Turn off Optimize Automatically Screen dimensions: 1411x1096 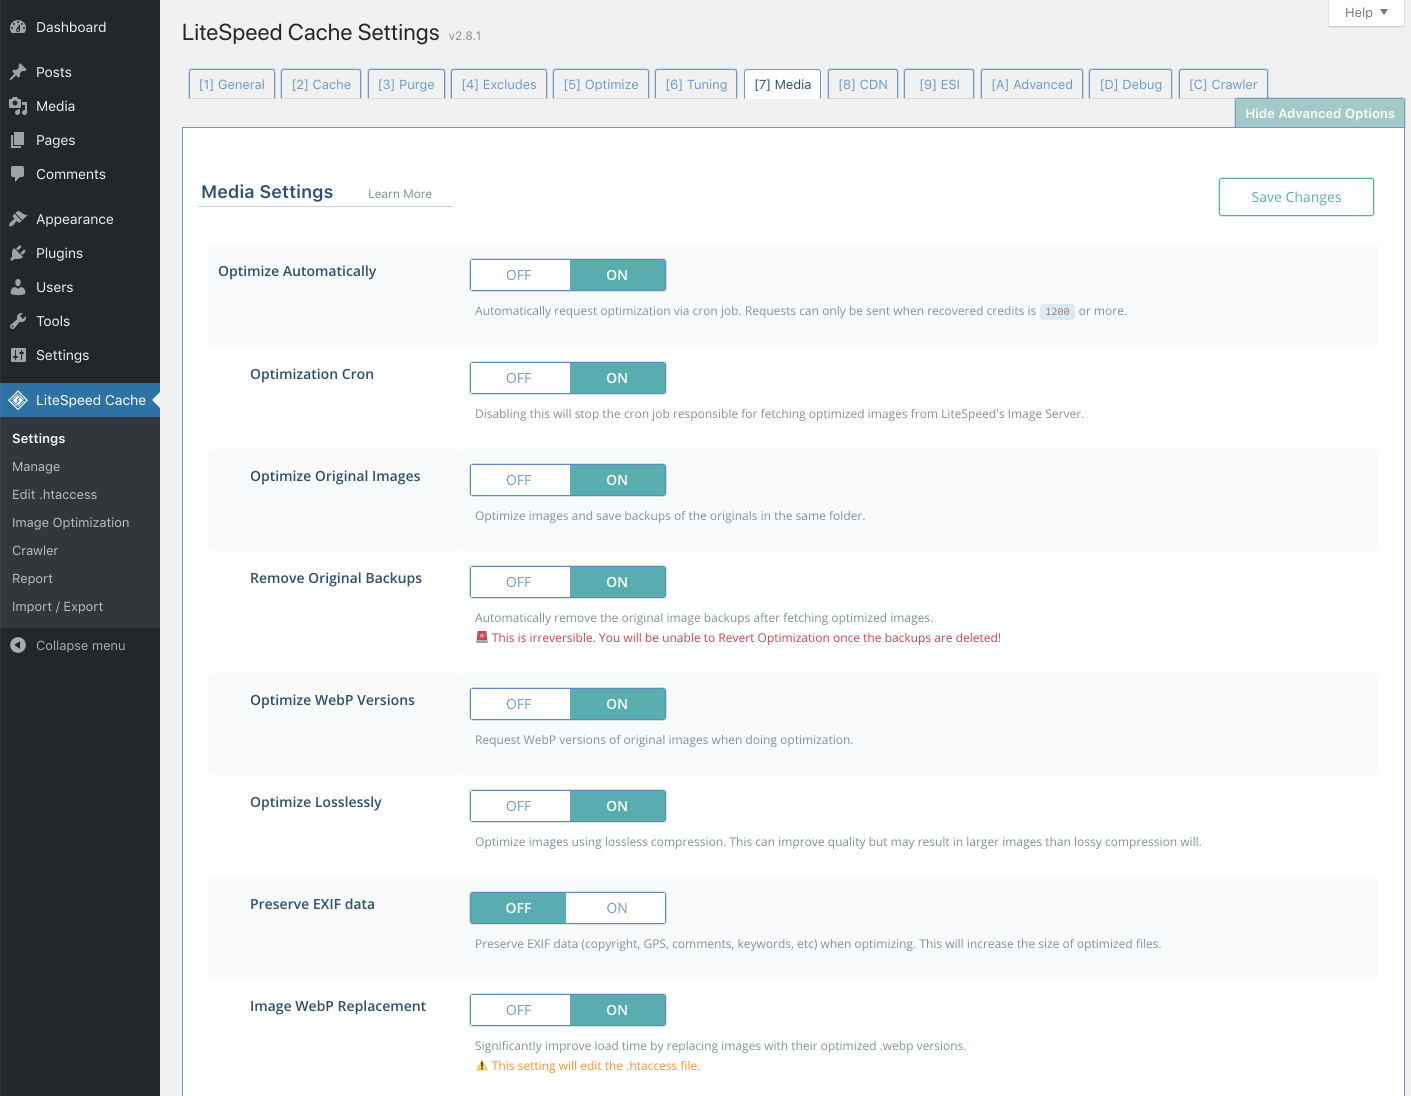[519, 274]
